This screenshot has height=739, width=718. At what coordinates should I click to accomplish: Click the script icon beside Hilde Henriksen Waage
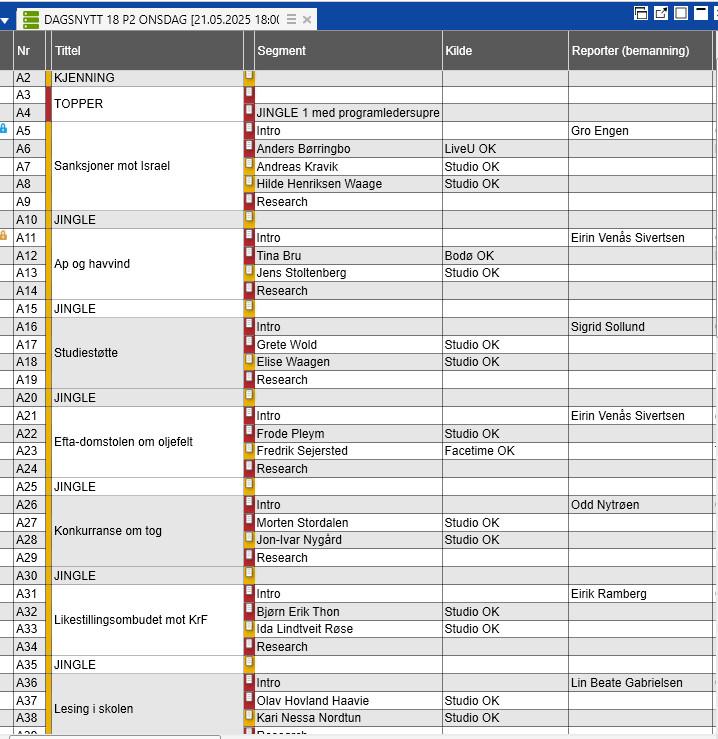click(249, 182)
